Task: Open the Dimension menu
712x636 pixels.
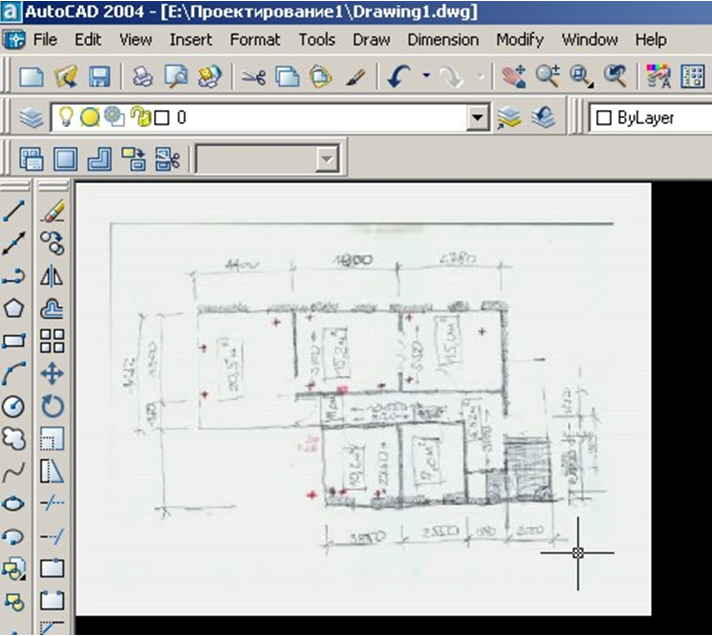Action: (x=443, y=40)
